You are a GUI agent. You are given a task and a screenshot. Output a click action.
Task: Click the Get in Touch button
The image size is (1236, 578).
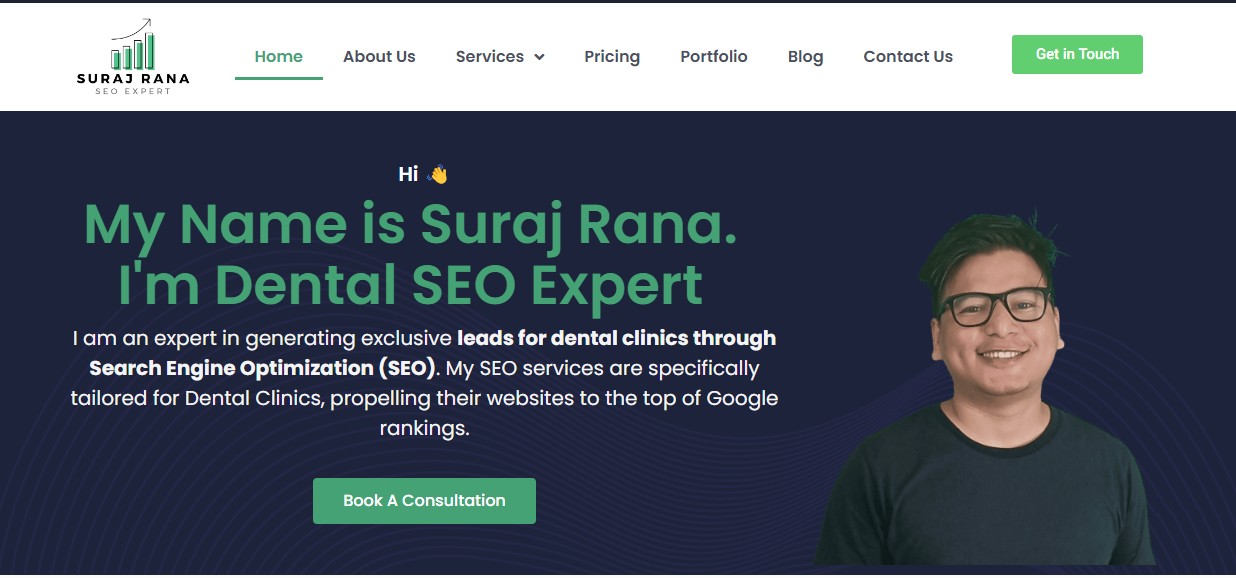(x=1077, y=54)
